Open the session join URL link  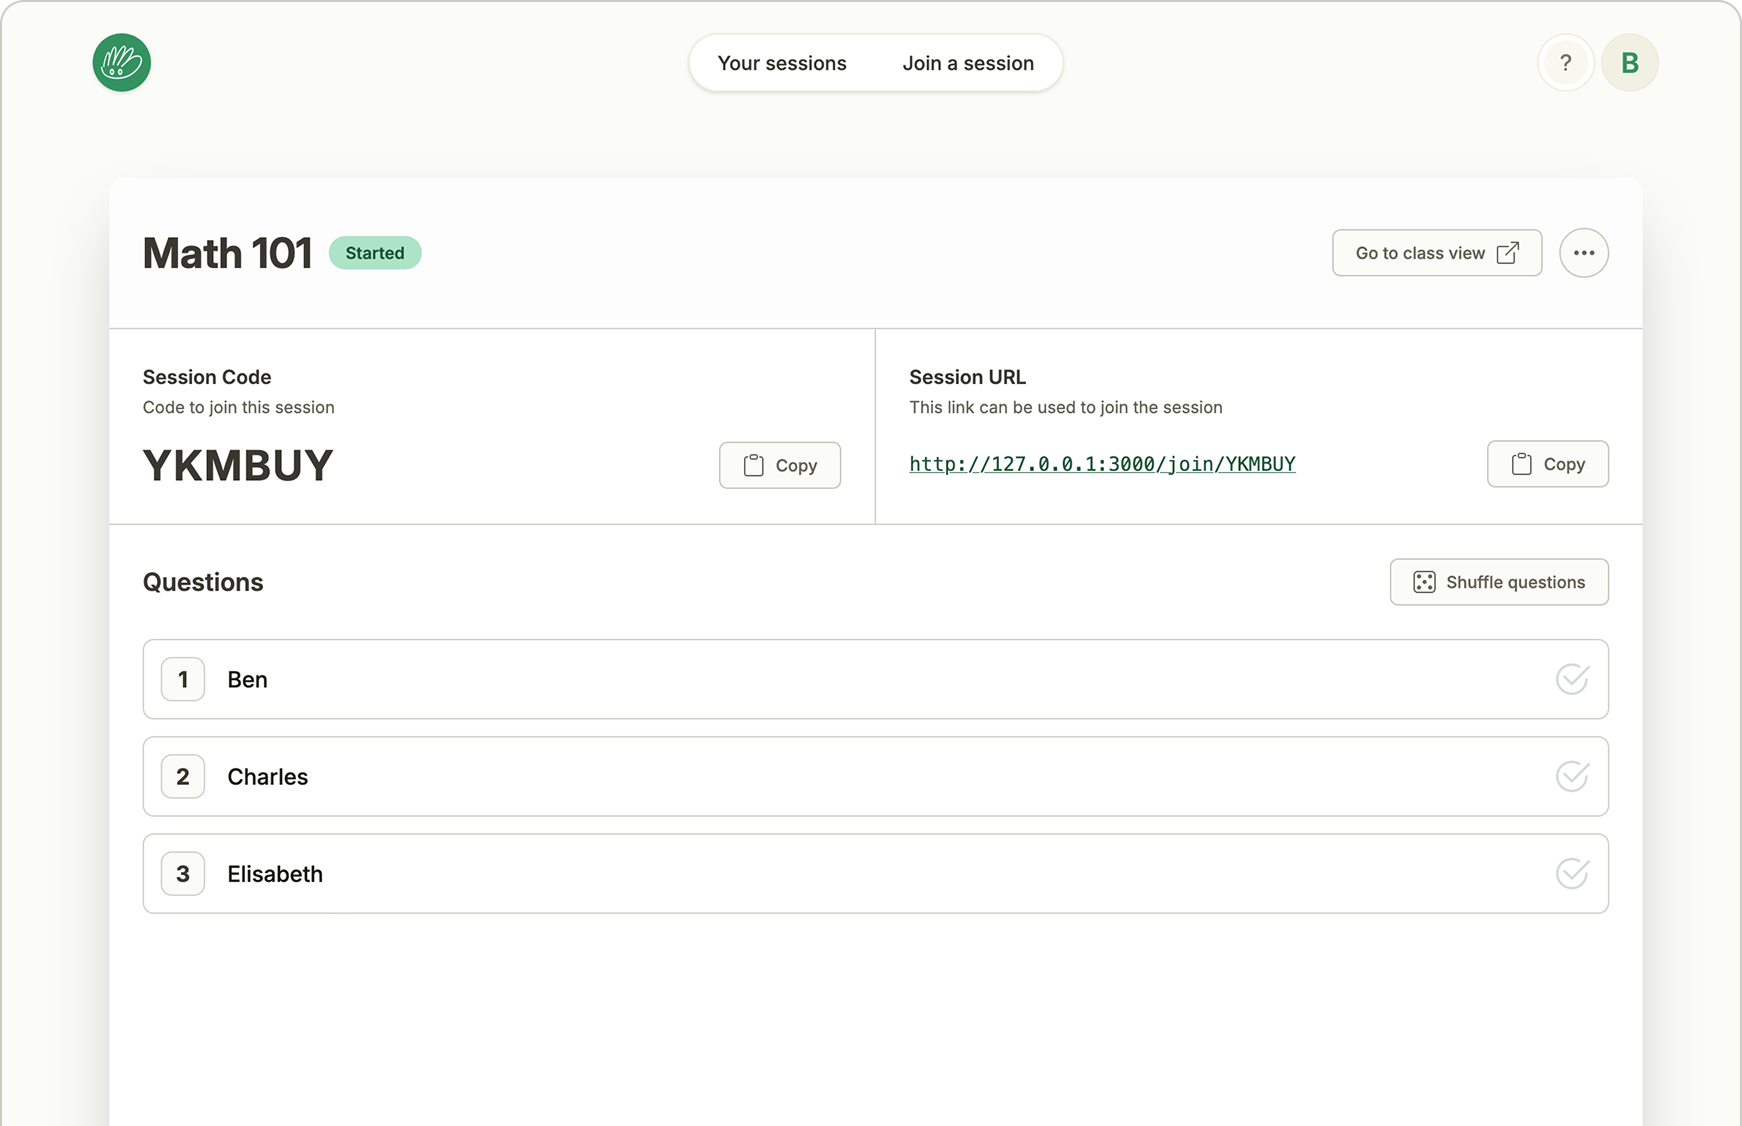(x=1102, y=464)
